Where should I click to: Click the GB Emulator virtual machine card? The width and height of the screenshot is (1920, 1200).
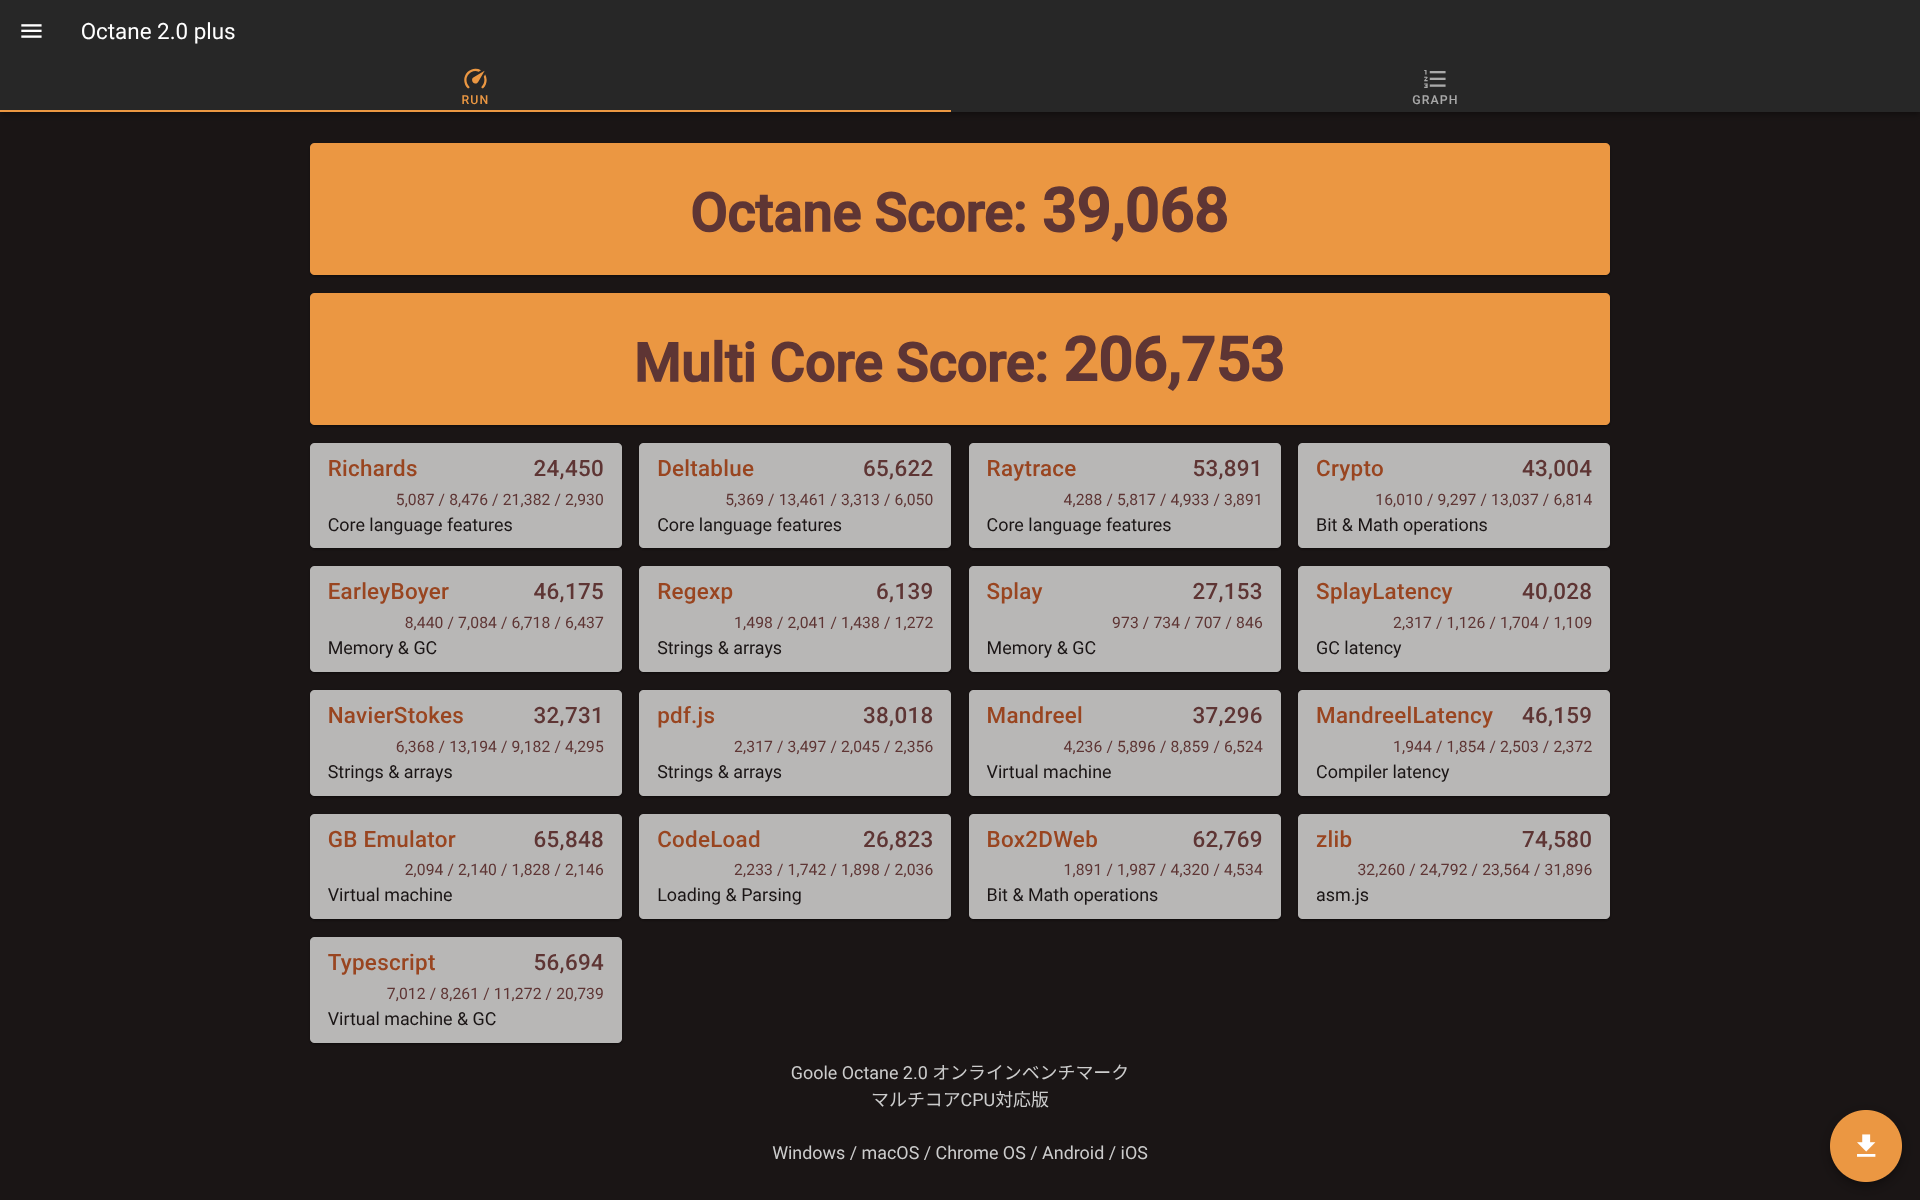tap(465, 866)
